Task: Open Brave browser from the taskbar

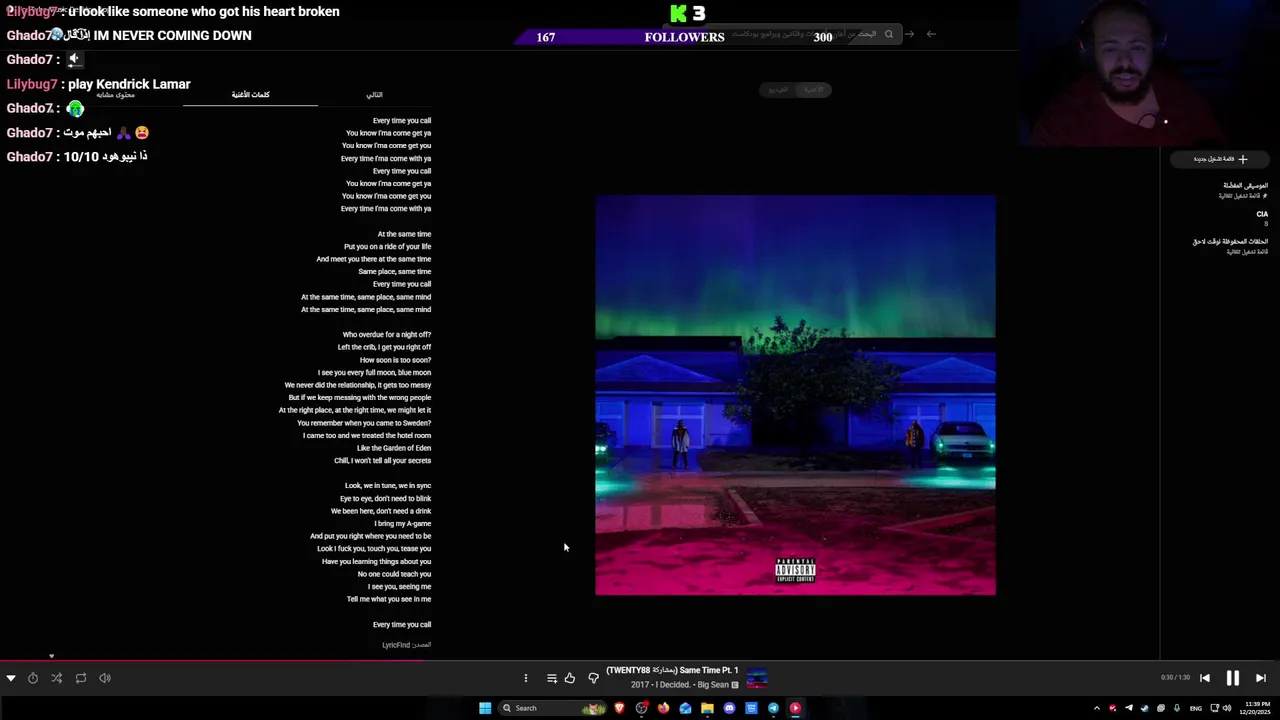Action: tap(619, 708)
